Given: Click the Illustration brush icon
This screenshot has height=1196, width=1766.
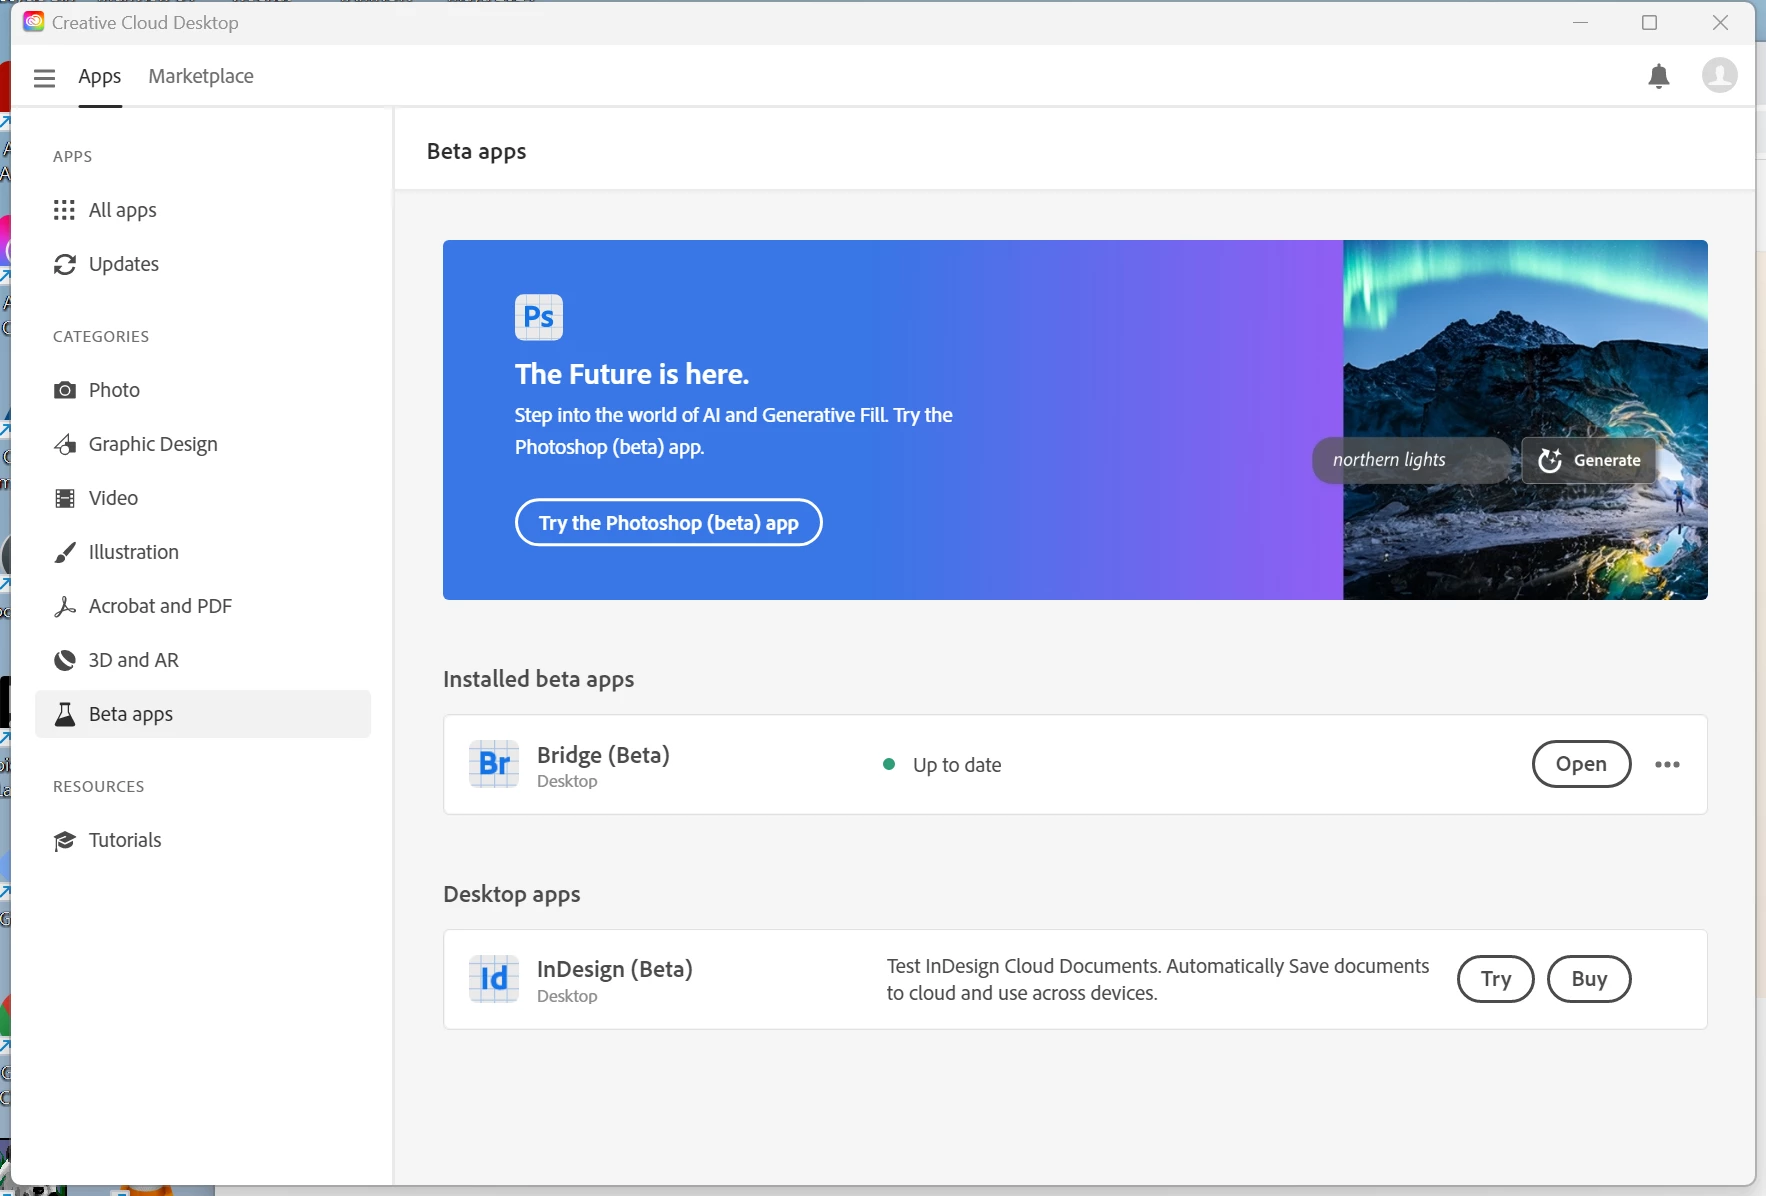Looking at the screenshot, I should (x=65, y=552).
